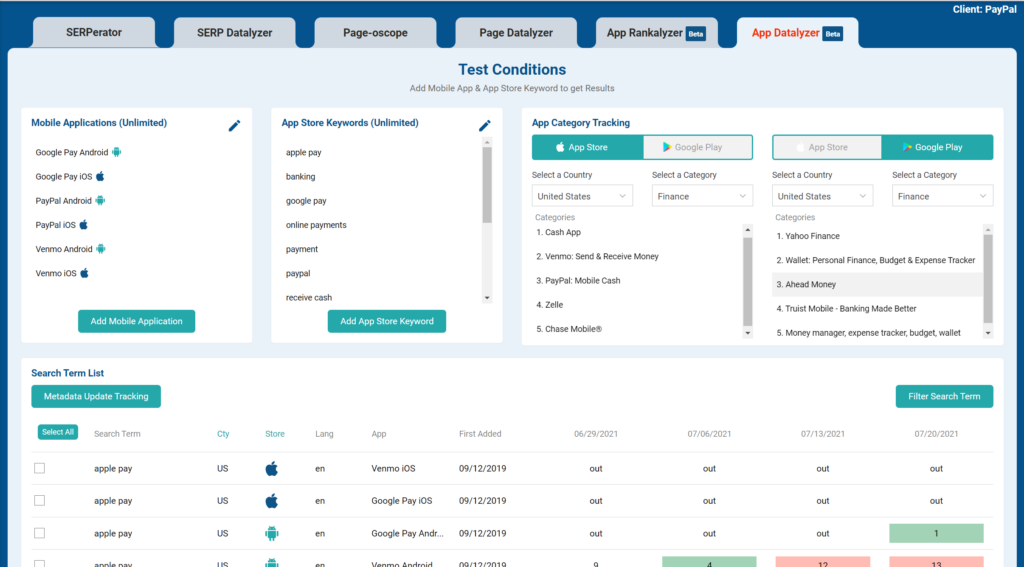Sort by the Store column header
This screenshot has height=567, width=1024.
(275, 434)
